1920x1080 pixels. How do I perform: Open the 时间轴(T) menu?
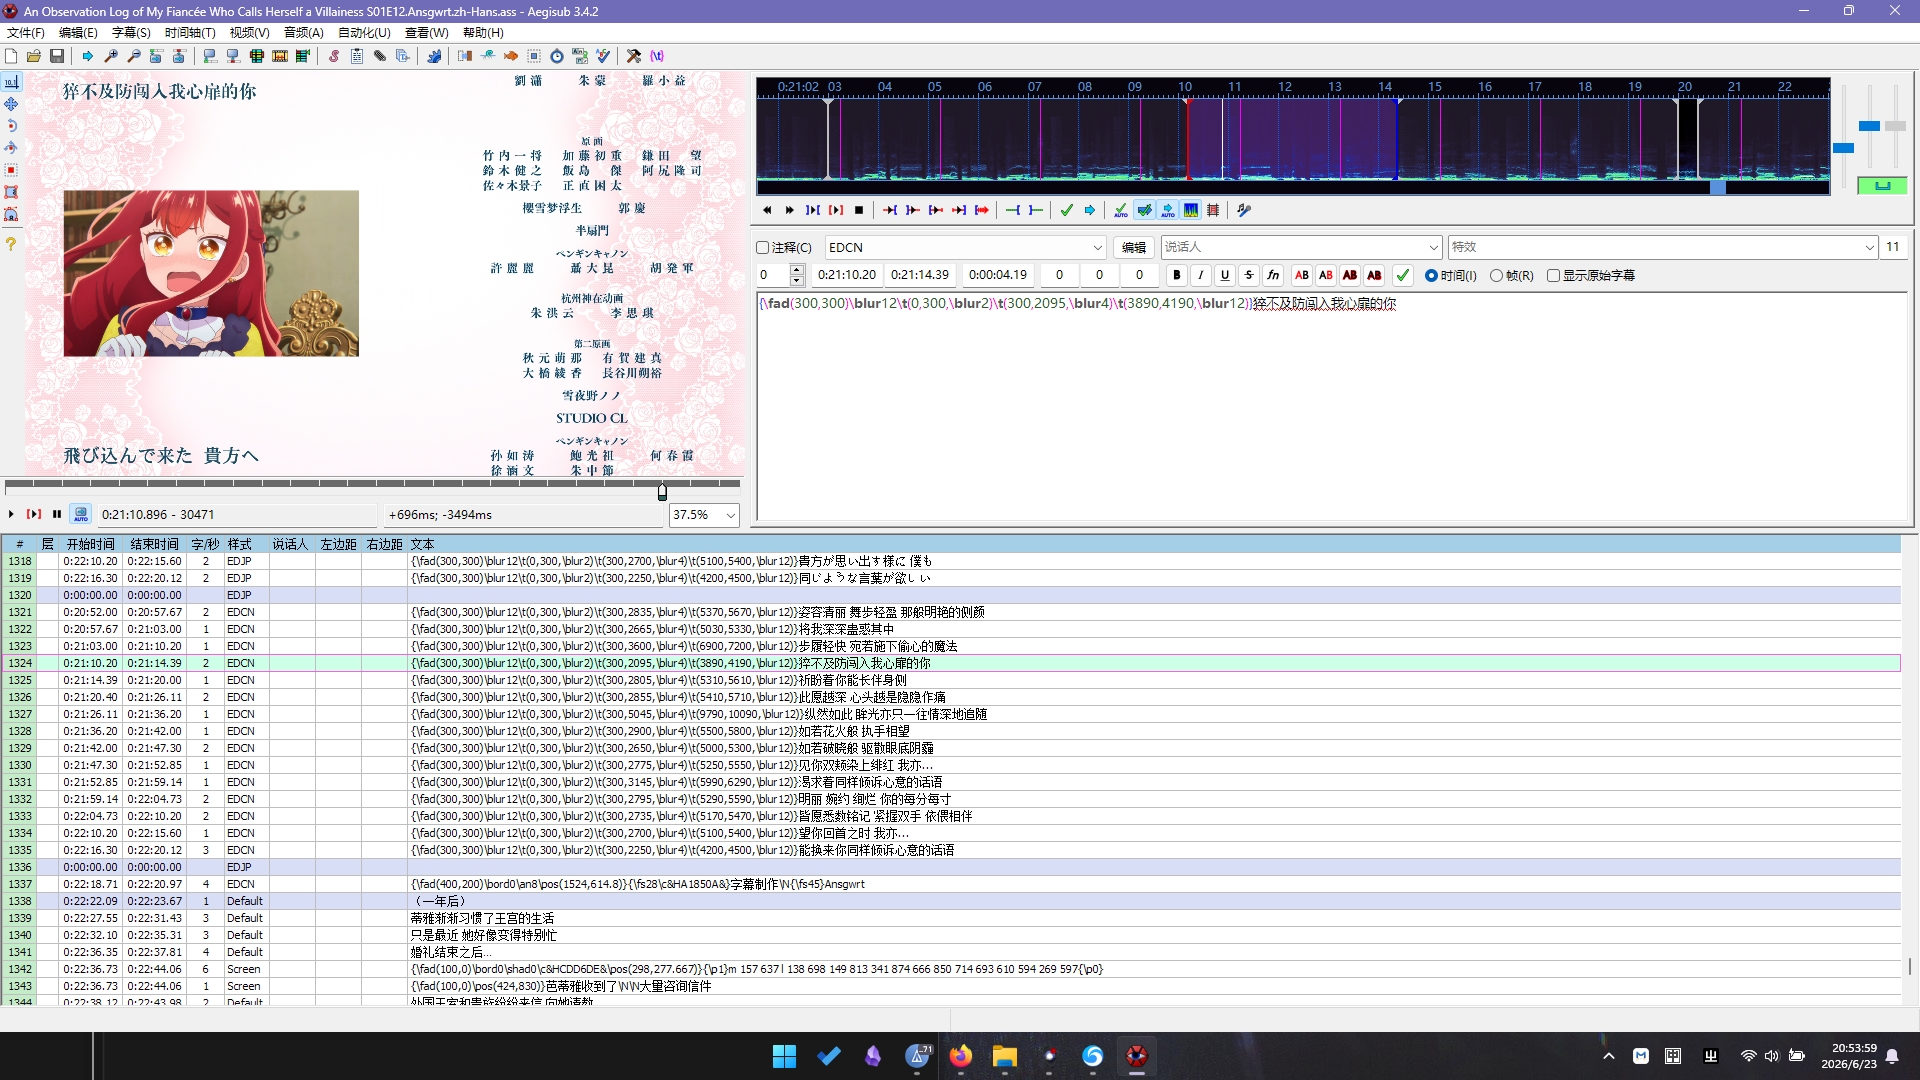pyautogui.click(x=190, y=33)
